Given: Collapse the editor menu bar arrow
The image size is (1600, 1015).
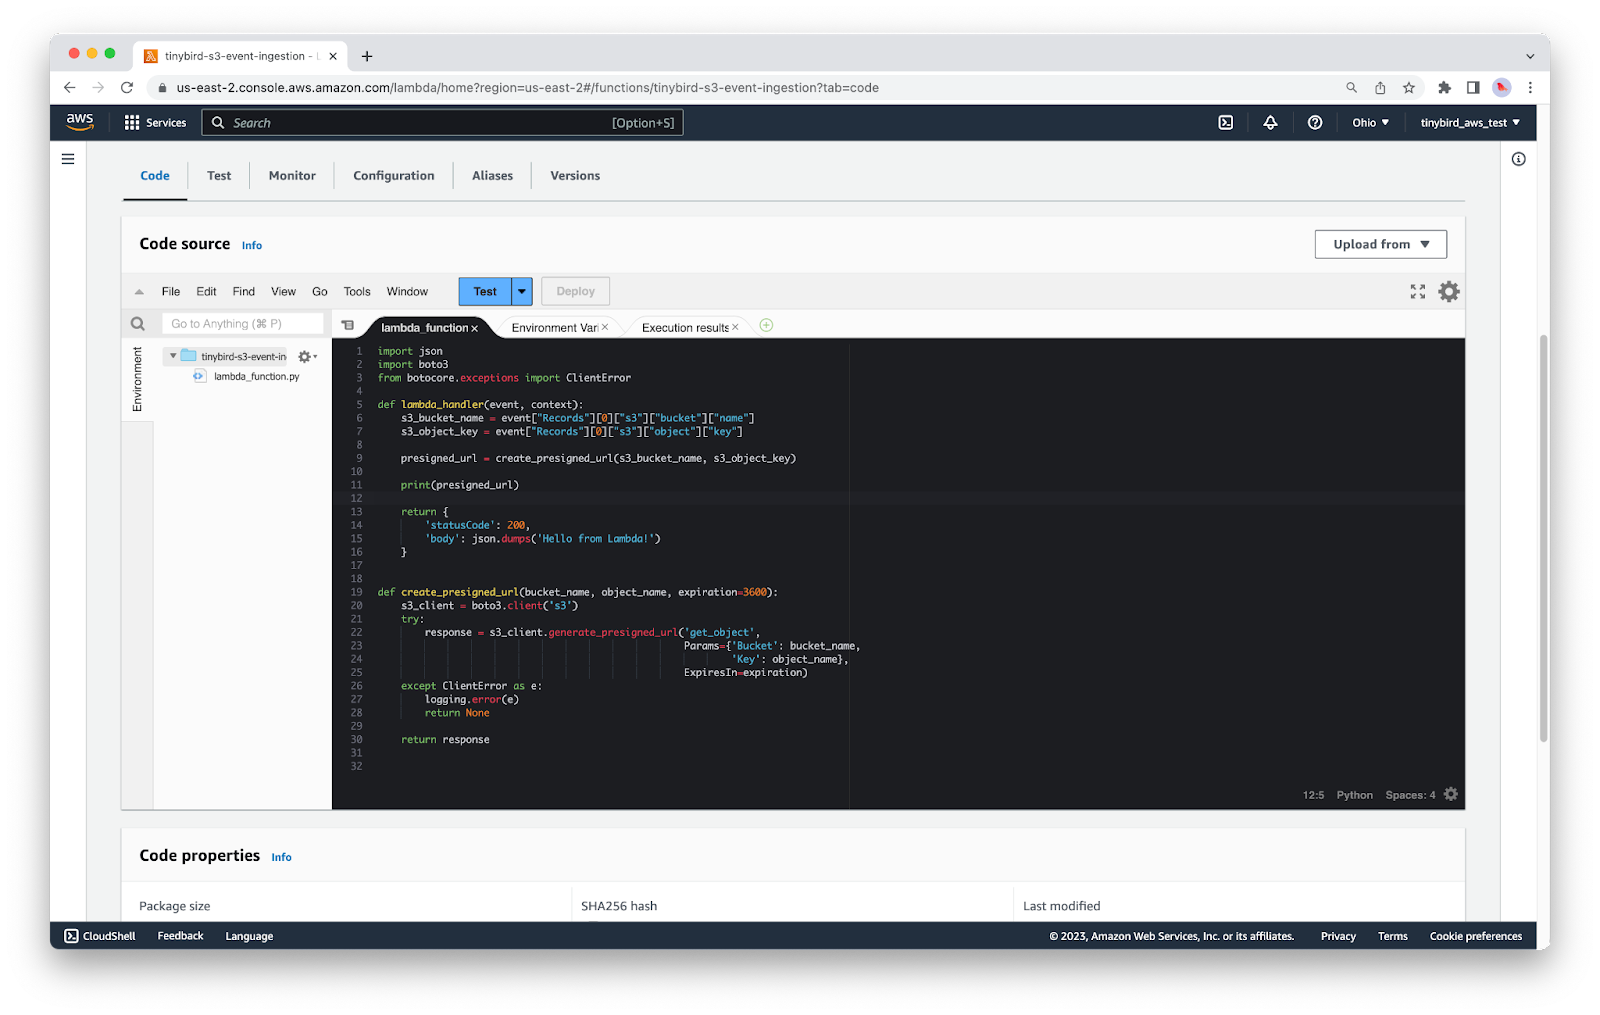Looking at the screenshot, I should [x=139, y=292].
